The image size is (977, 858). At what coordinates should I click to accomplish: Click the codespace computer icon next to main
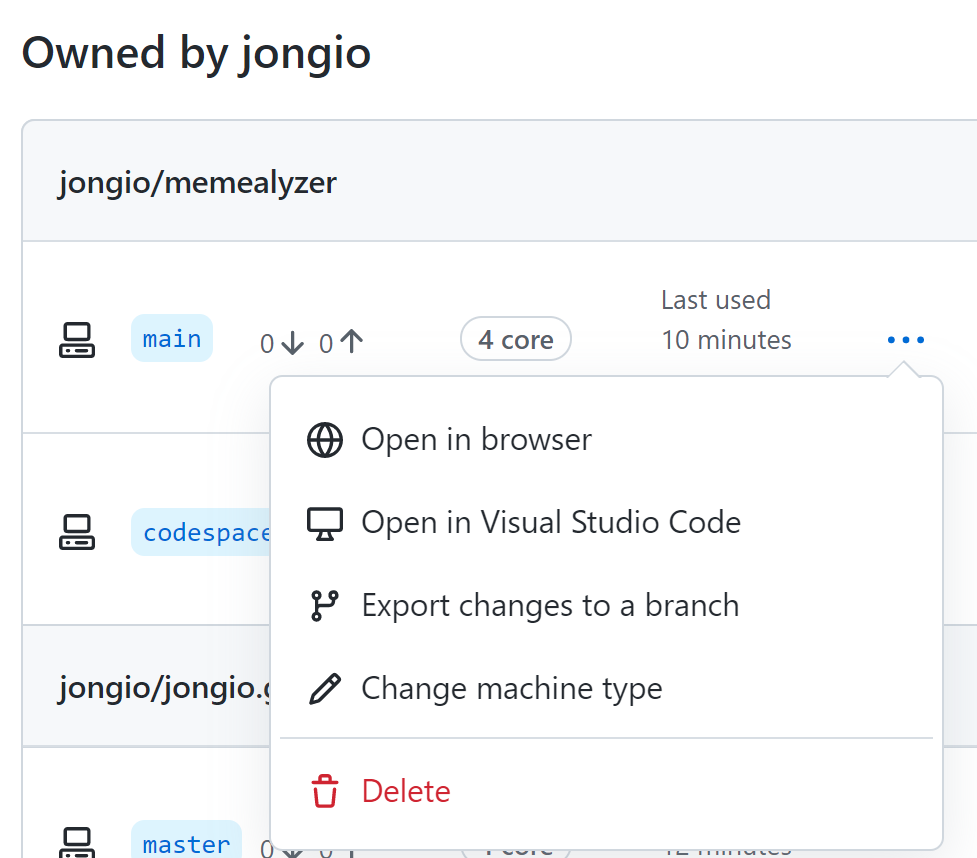coord(77,339)
